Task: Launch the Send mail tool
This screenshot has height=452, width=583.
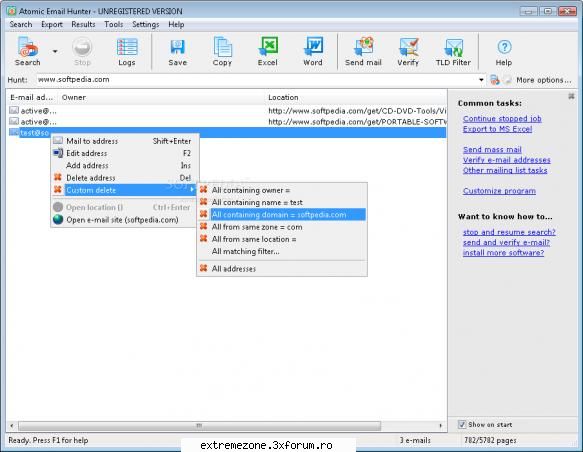Action: 363,52
